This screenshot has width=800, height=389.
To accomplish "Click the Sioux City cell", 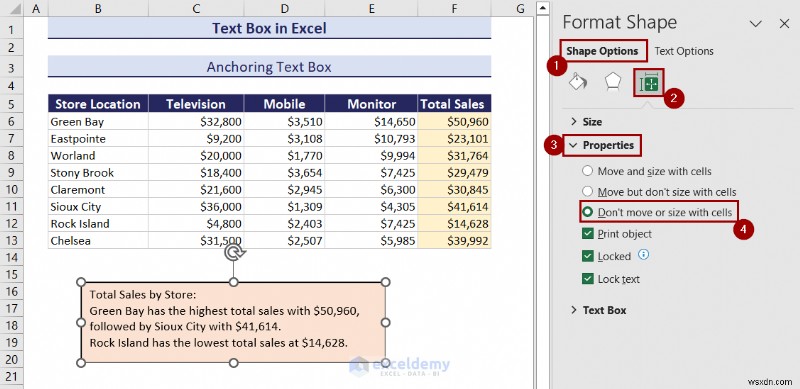I will coord(98,207).
